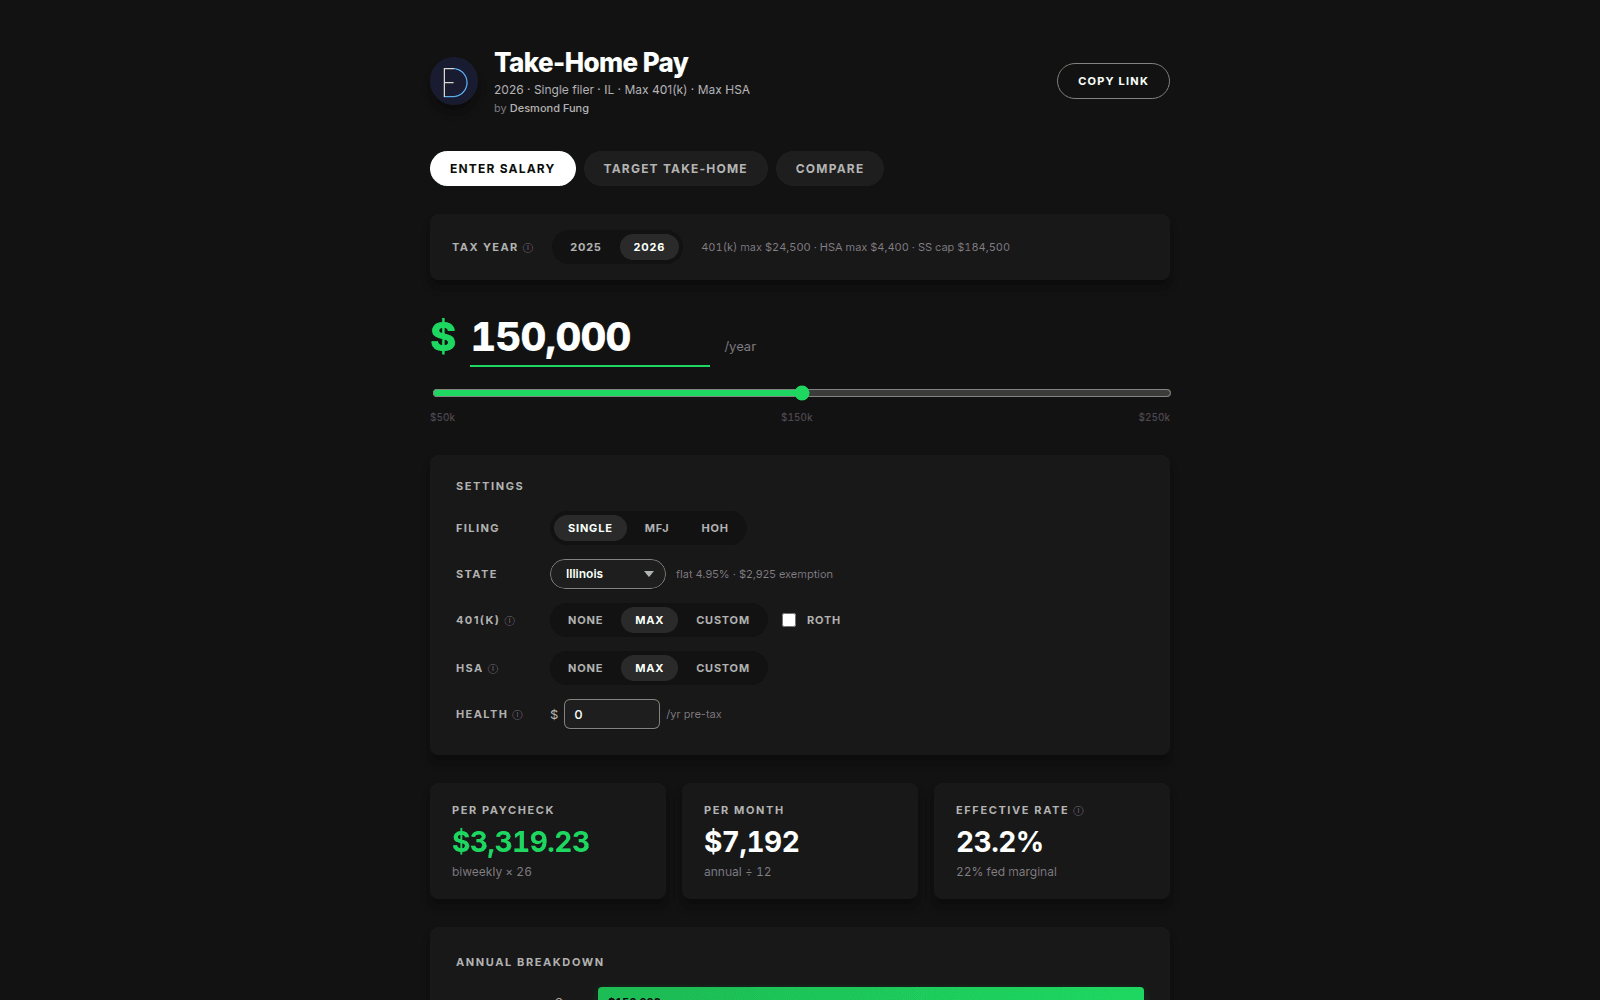Click the circular app logo avatar

click(x=454, y=81)
